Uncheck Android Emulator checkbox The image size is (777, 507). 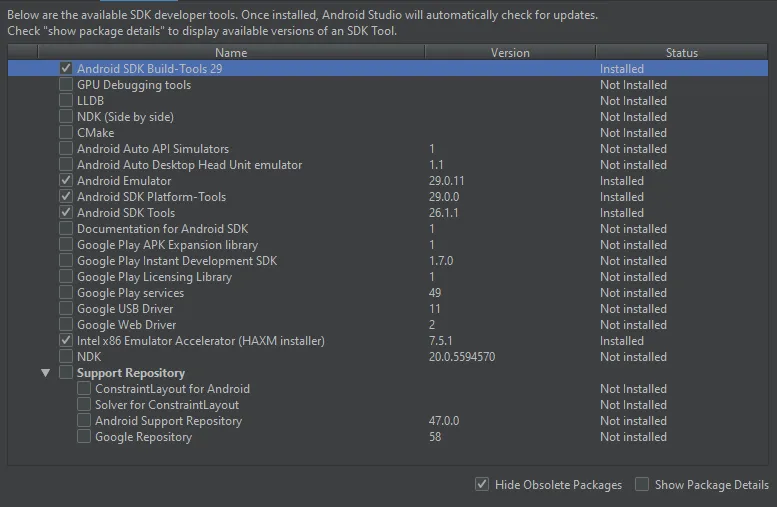coord(66,181)
